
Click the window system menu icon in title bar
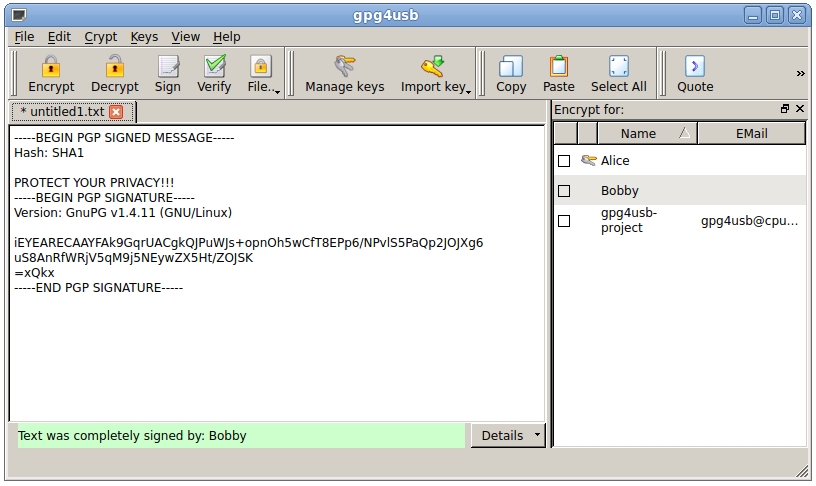coord(19,15)
